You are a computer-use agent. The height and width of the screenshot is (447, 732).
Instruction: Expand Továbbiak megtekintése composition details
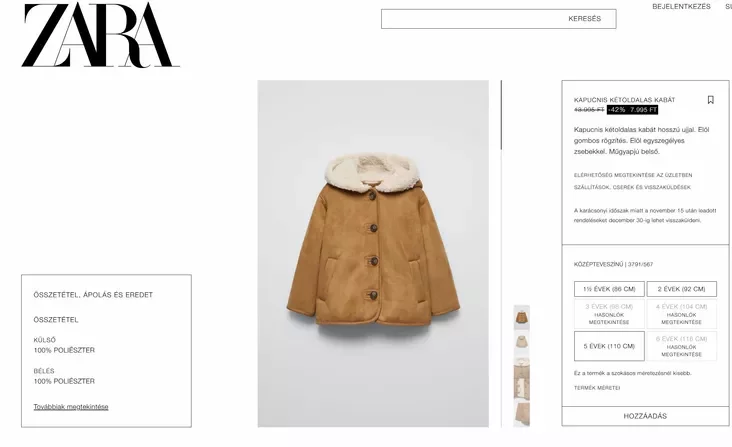click(71, 407)
